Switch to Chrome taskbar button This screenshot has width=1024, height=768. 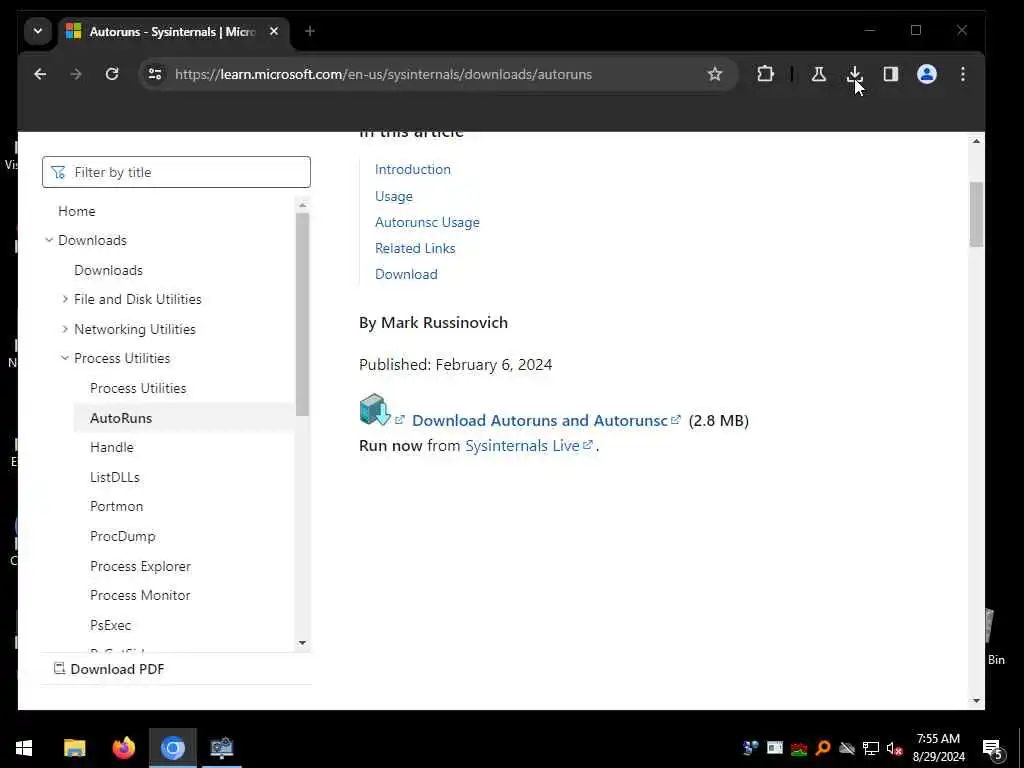click(172, 748)
